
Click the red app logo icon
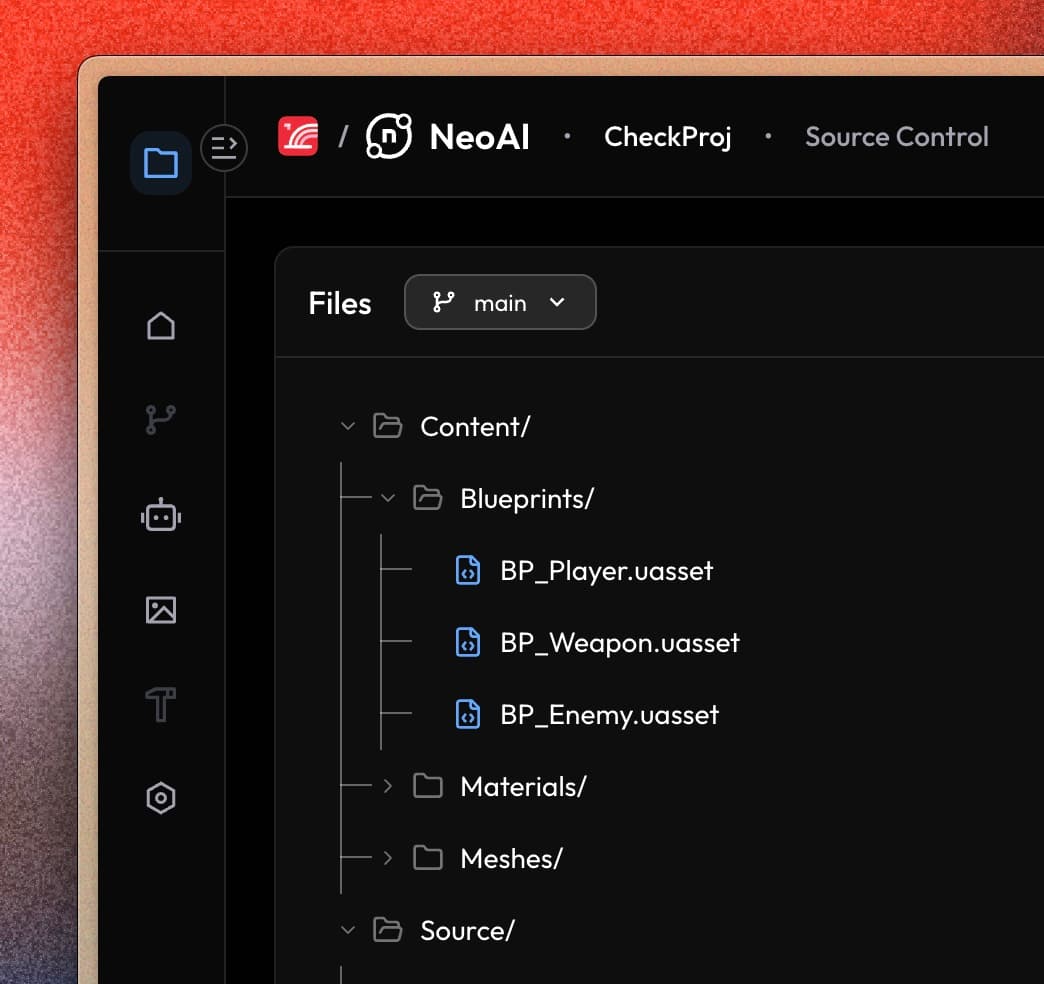click(298, 137)
